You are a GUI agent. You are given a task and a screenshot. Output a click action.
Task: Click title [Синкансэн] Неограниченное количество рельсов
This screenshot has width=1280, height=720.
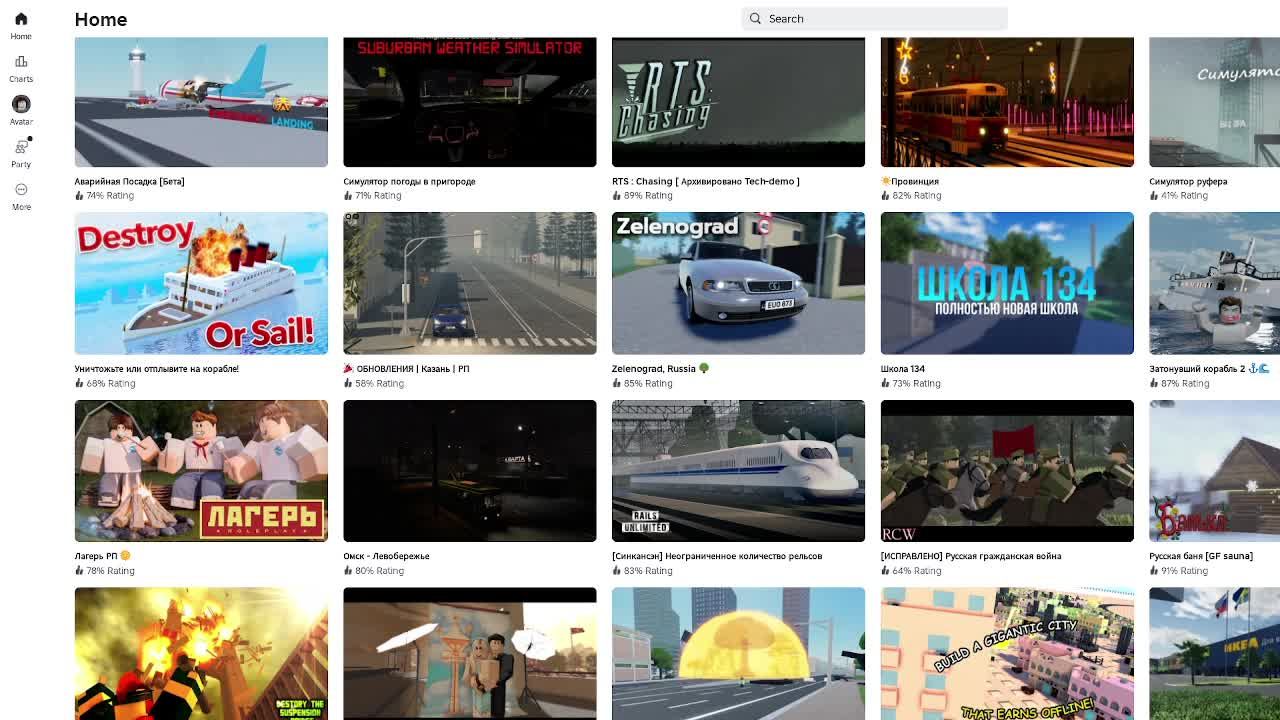(717, 556)
